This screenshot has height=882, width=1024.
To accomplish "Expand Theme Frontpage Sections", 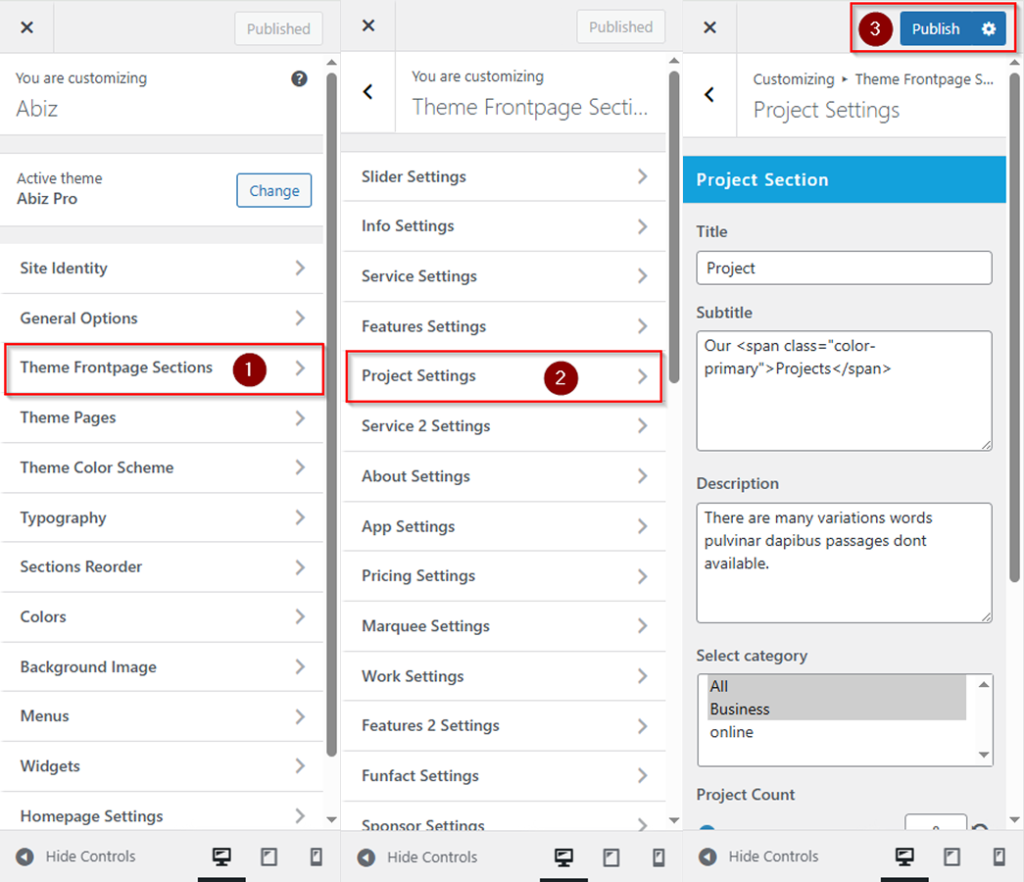I will tap(163, 368).
